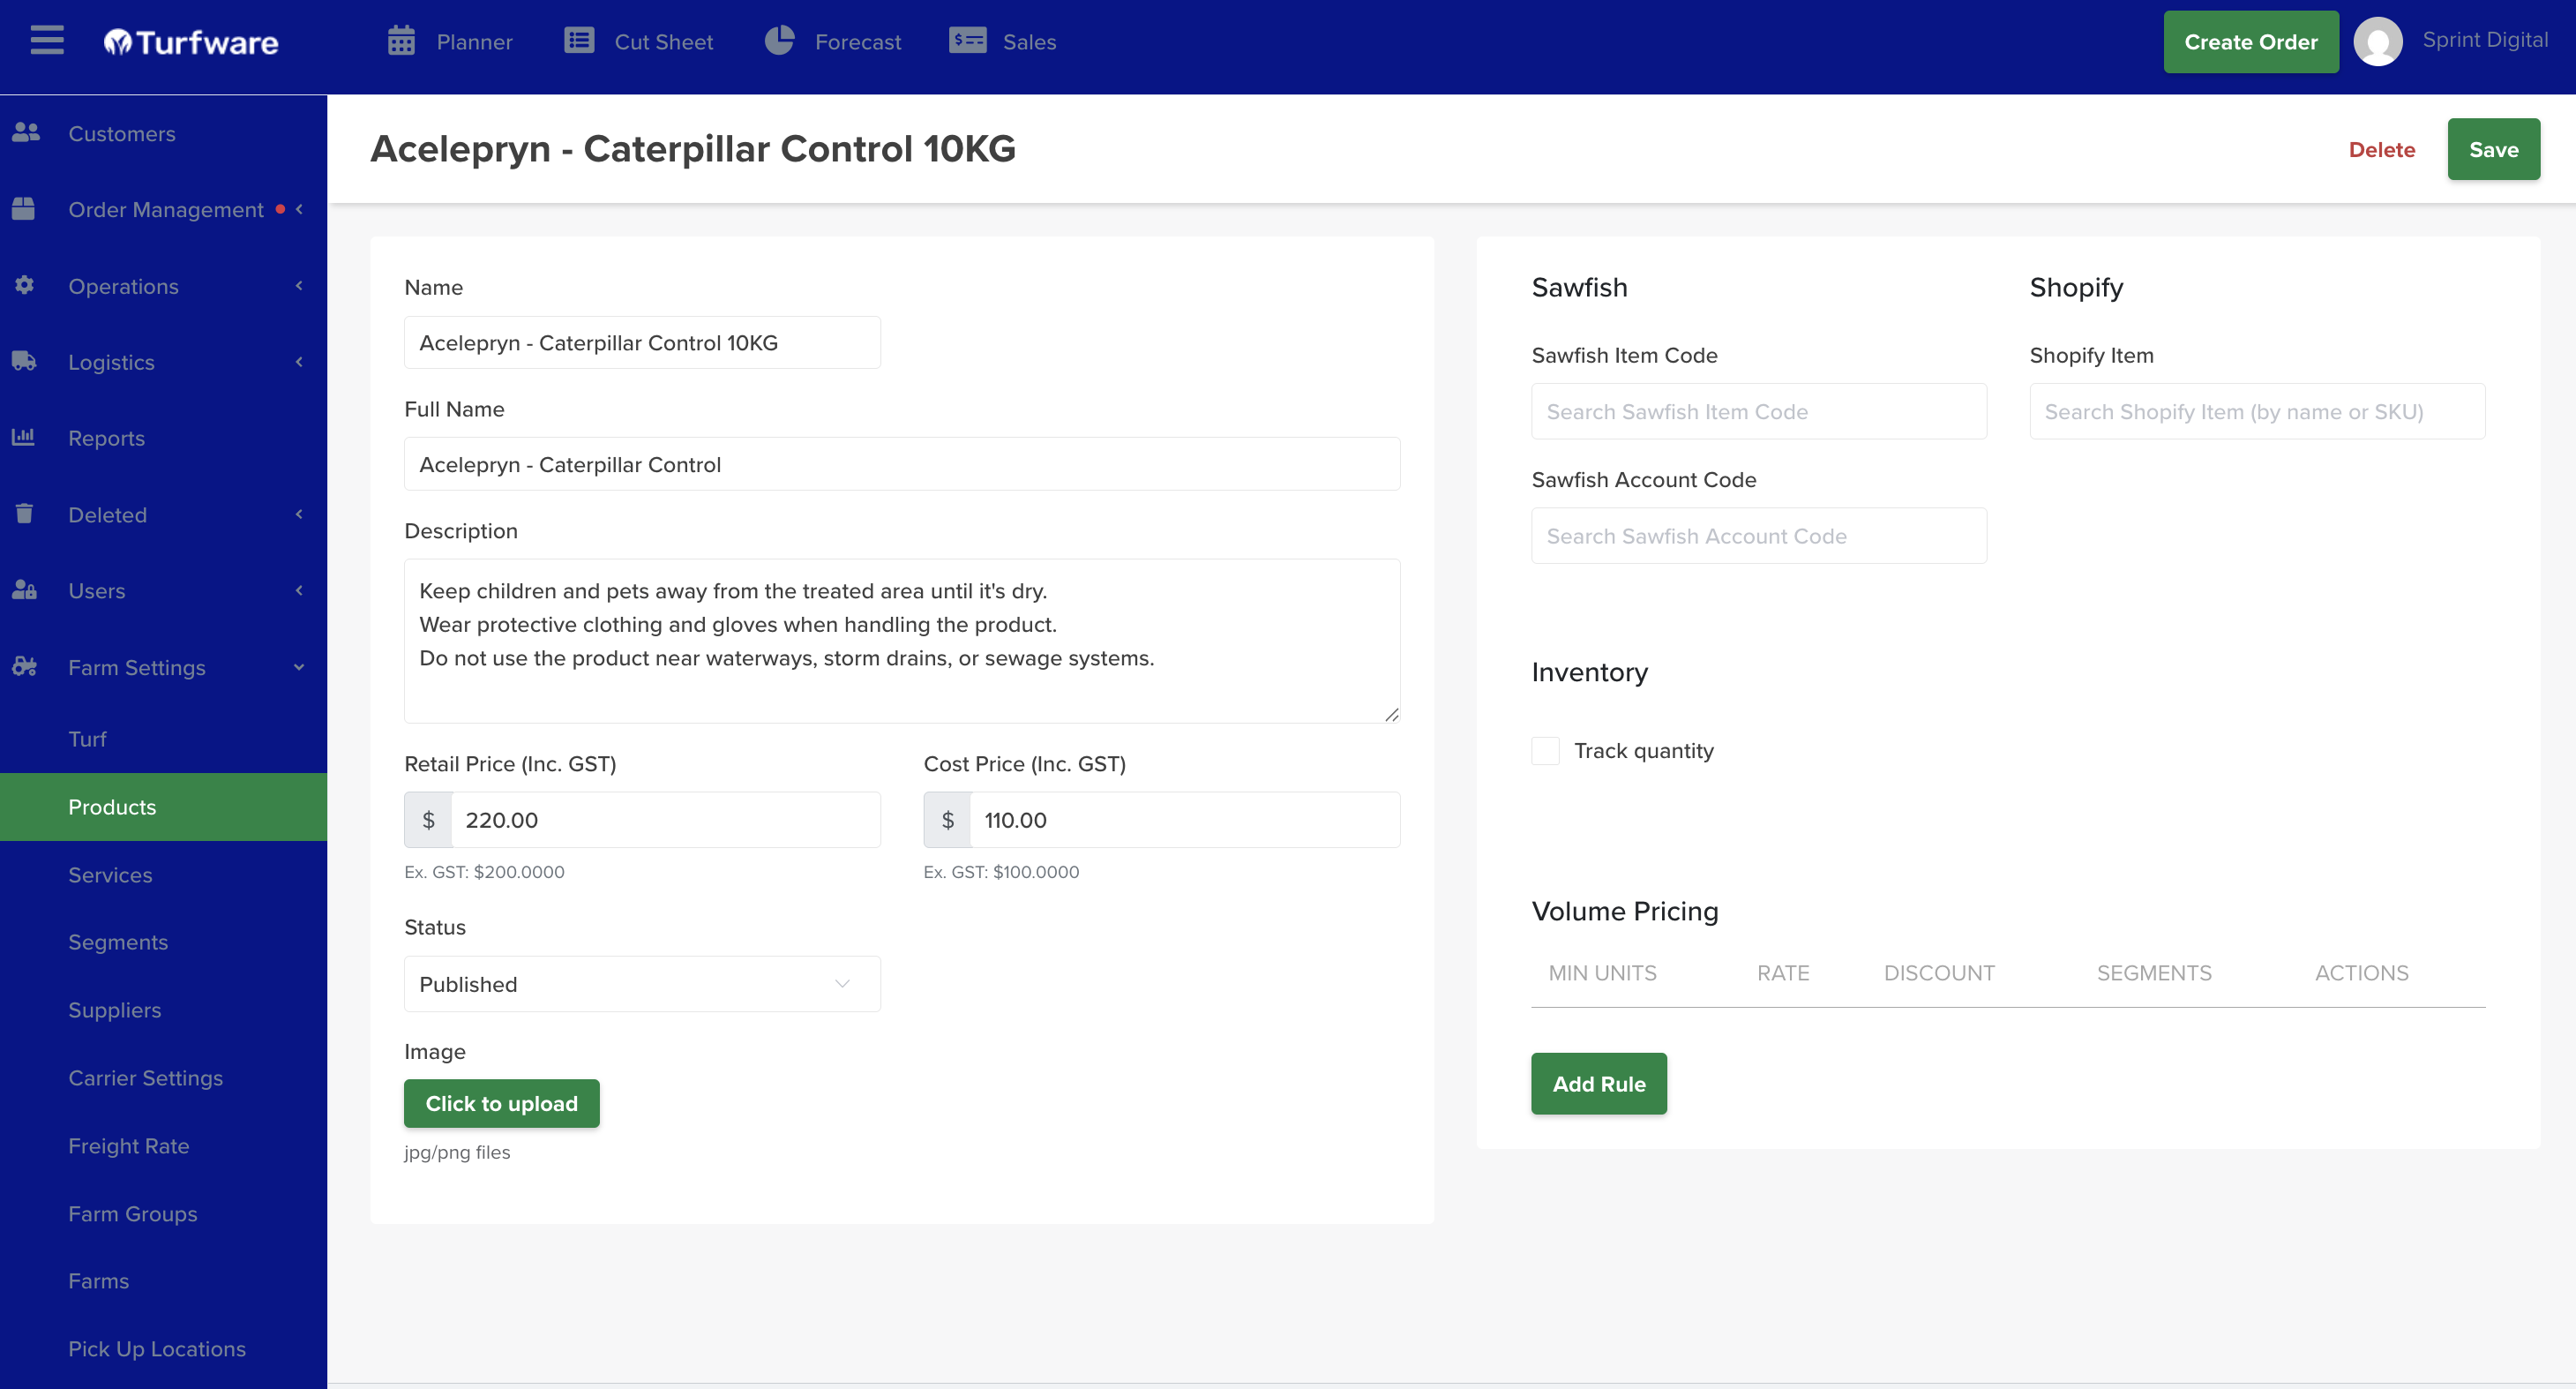Open the Status Published dropdown

pos(642,984)
